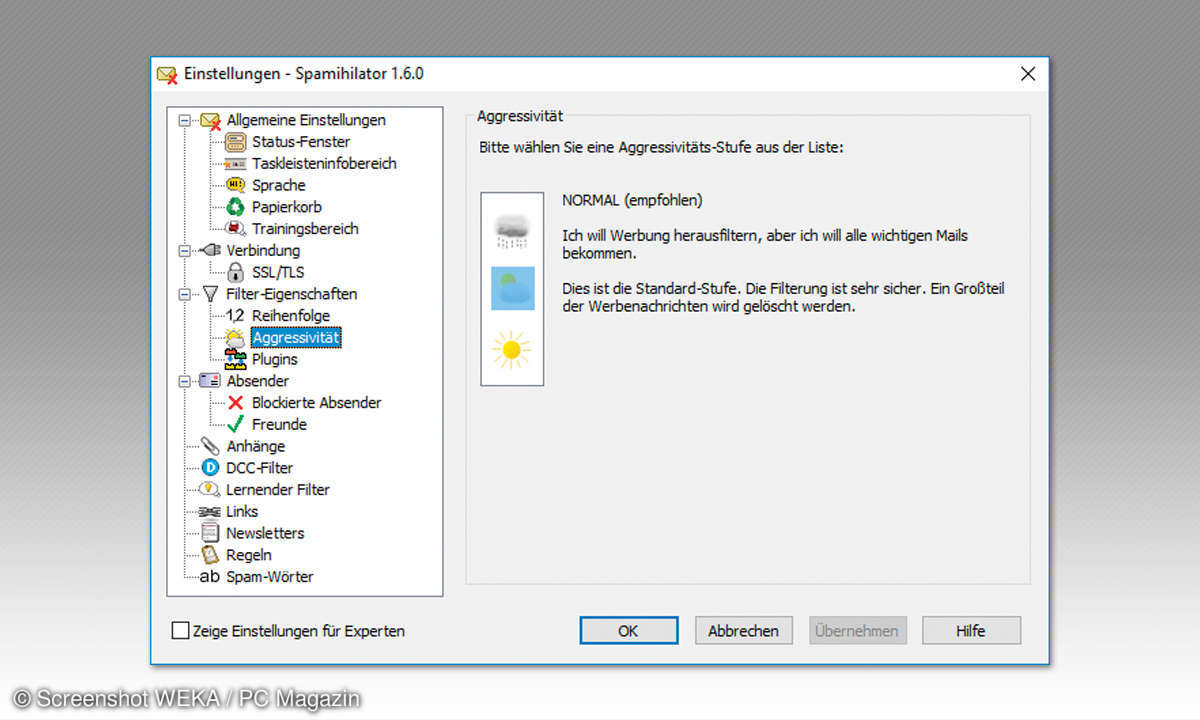Click the Verbindung plug icon
The height and width of the screenshot is (720, 1200).
point(210,251)
